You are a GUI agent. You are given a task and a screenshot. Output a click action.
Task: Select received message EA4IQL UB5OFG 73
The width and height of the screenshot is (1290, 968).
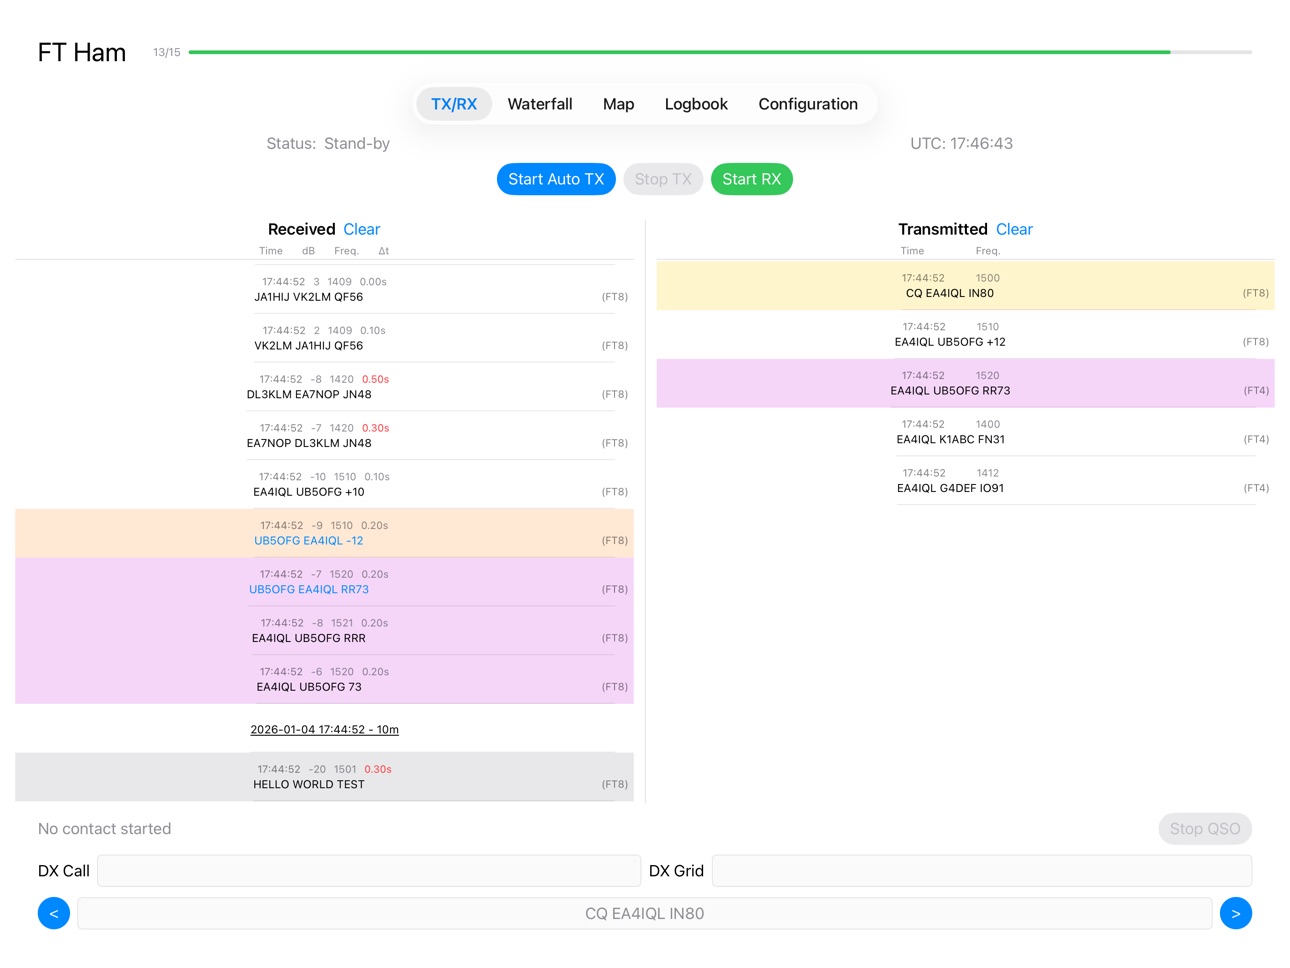pos(324,680)
